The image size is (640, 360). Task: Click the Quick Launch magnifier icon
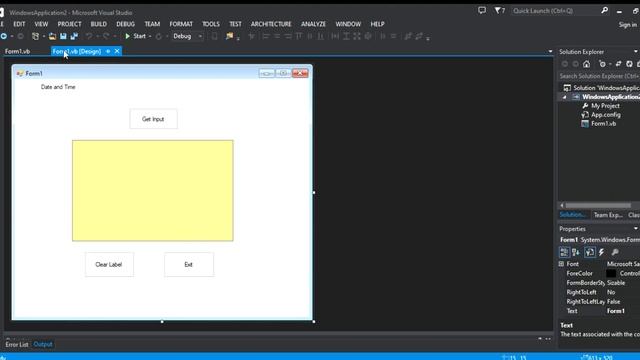coord(604,10)
